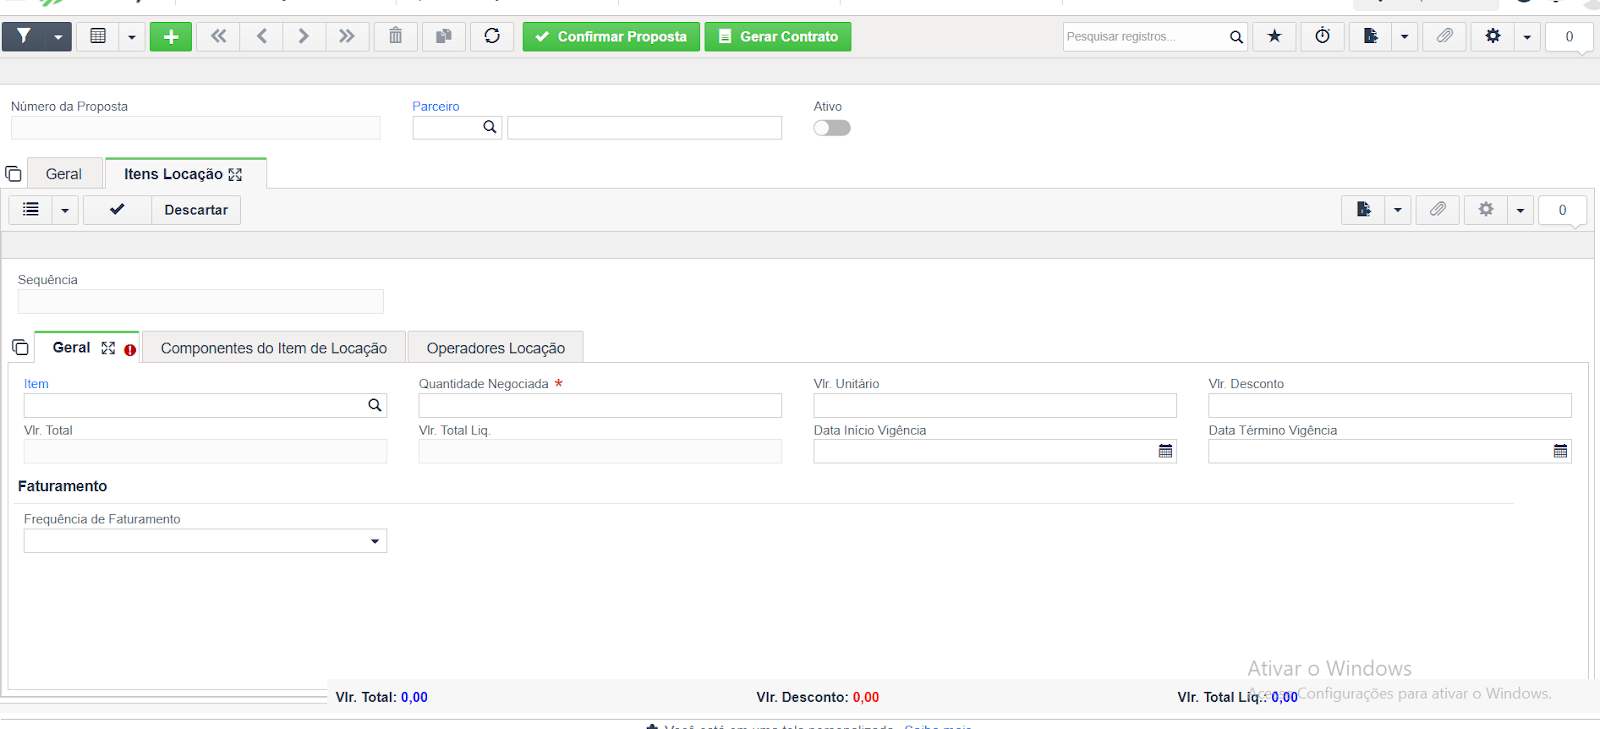Click Gerar Contrato button
This screenshot has height=729, width=1600.
(778, 37)
